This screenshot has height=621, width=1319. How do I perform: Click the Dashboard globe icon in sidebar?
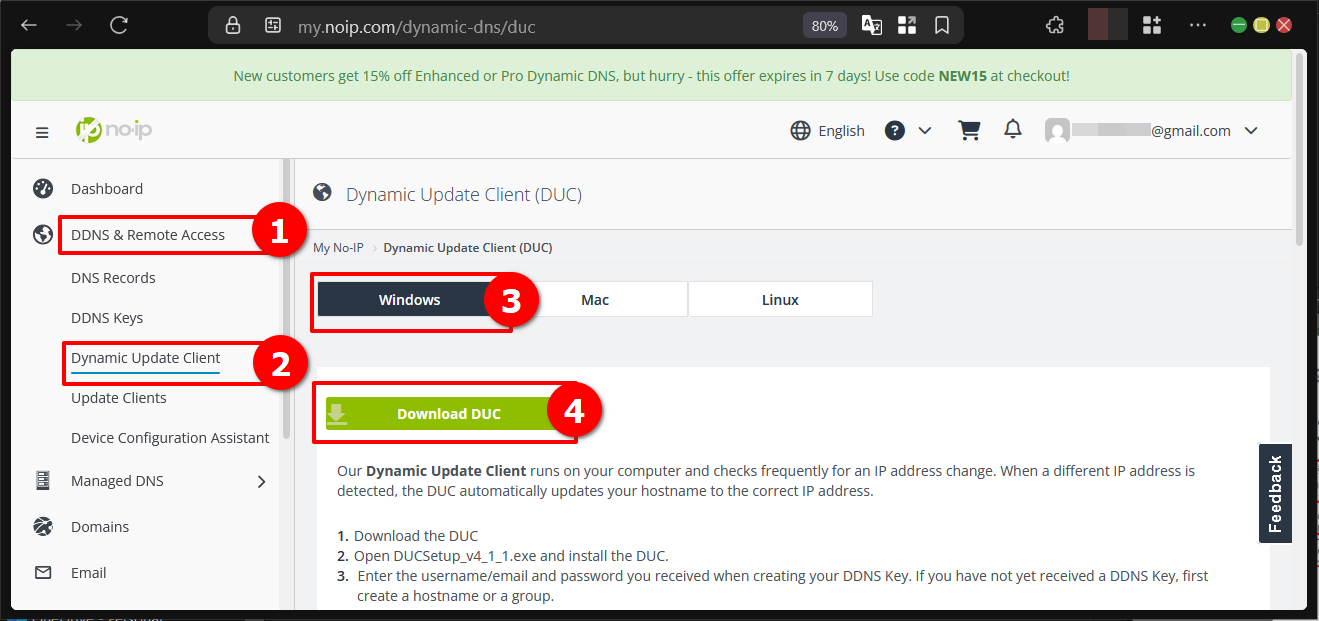(x=42, y=188)
